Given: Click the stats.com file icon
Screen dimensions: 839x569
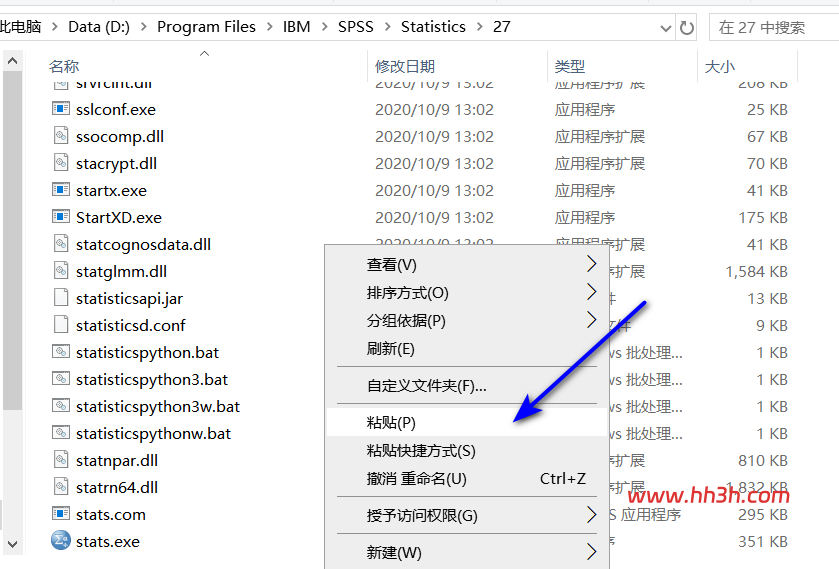Looking at the screenshot, I should 61,513.
